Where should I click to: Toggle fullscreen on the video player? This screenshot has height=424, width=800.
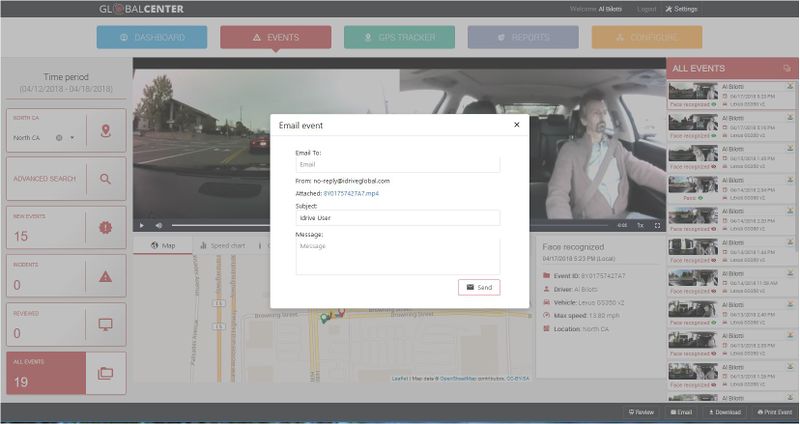point(657,225)
